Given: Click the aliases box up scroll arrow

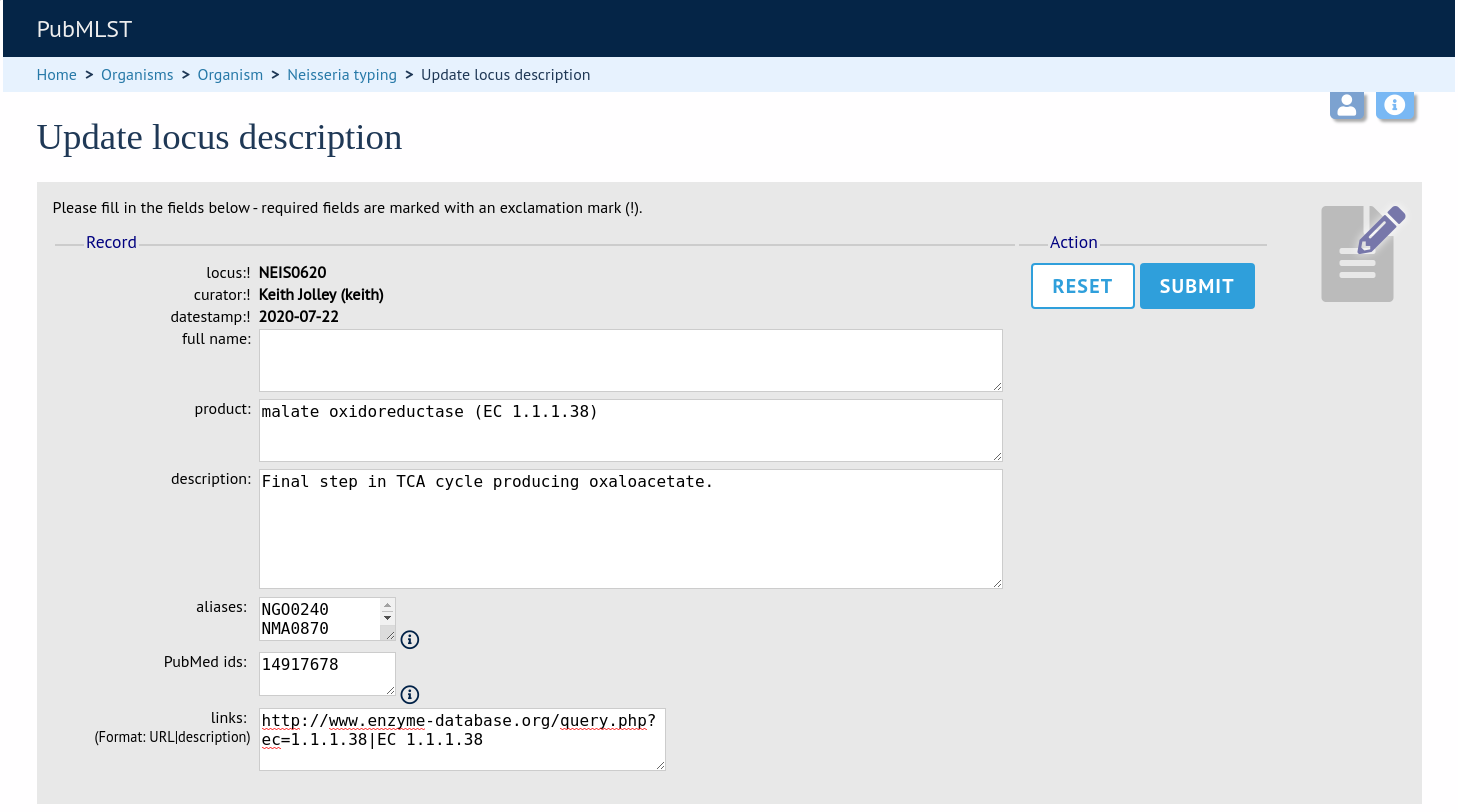Looking at the screenshot, I should click(x=388, y=605).
